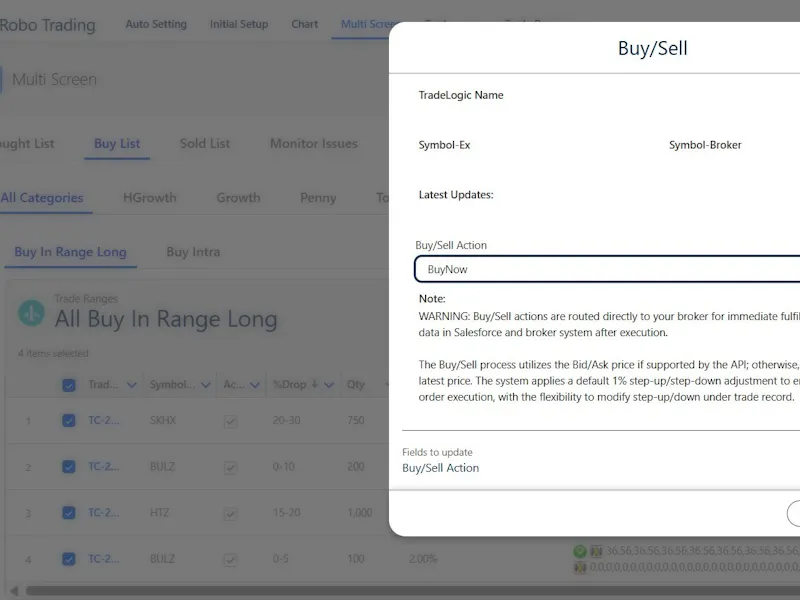Click the 4 items selected label
The width and height of the screenshot is (800, 600).
point(53,353)
